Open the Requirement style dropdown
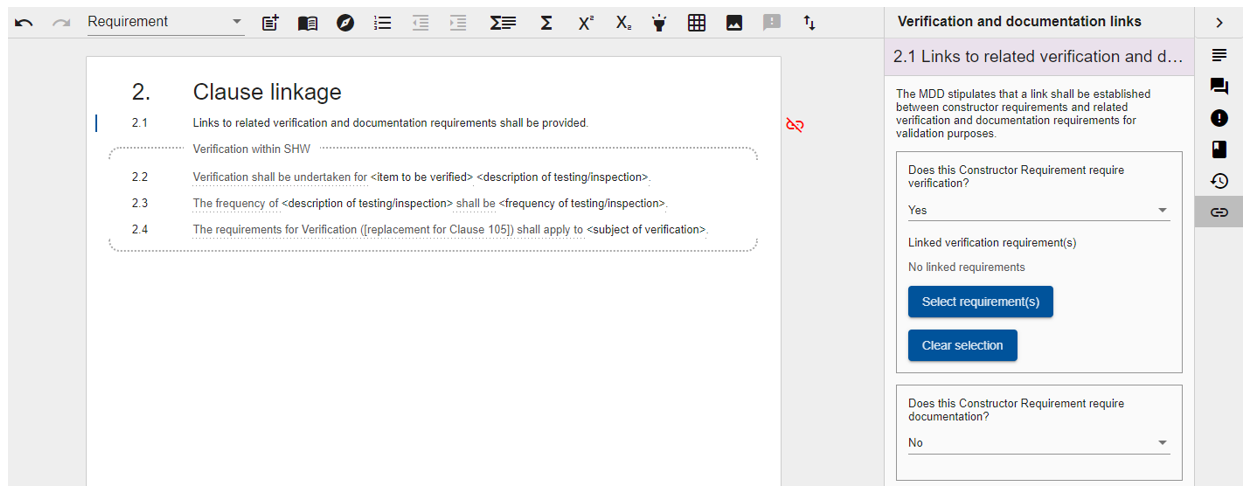The height and width of the screenshot is (493, 1252). (x=165, y=22)
